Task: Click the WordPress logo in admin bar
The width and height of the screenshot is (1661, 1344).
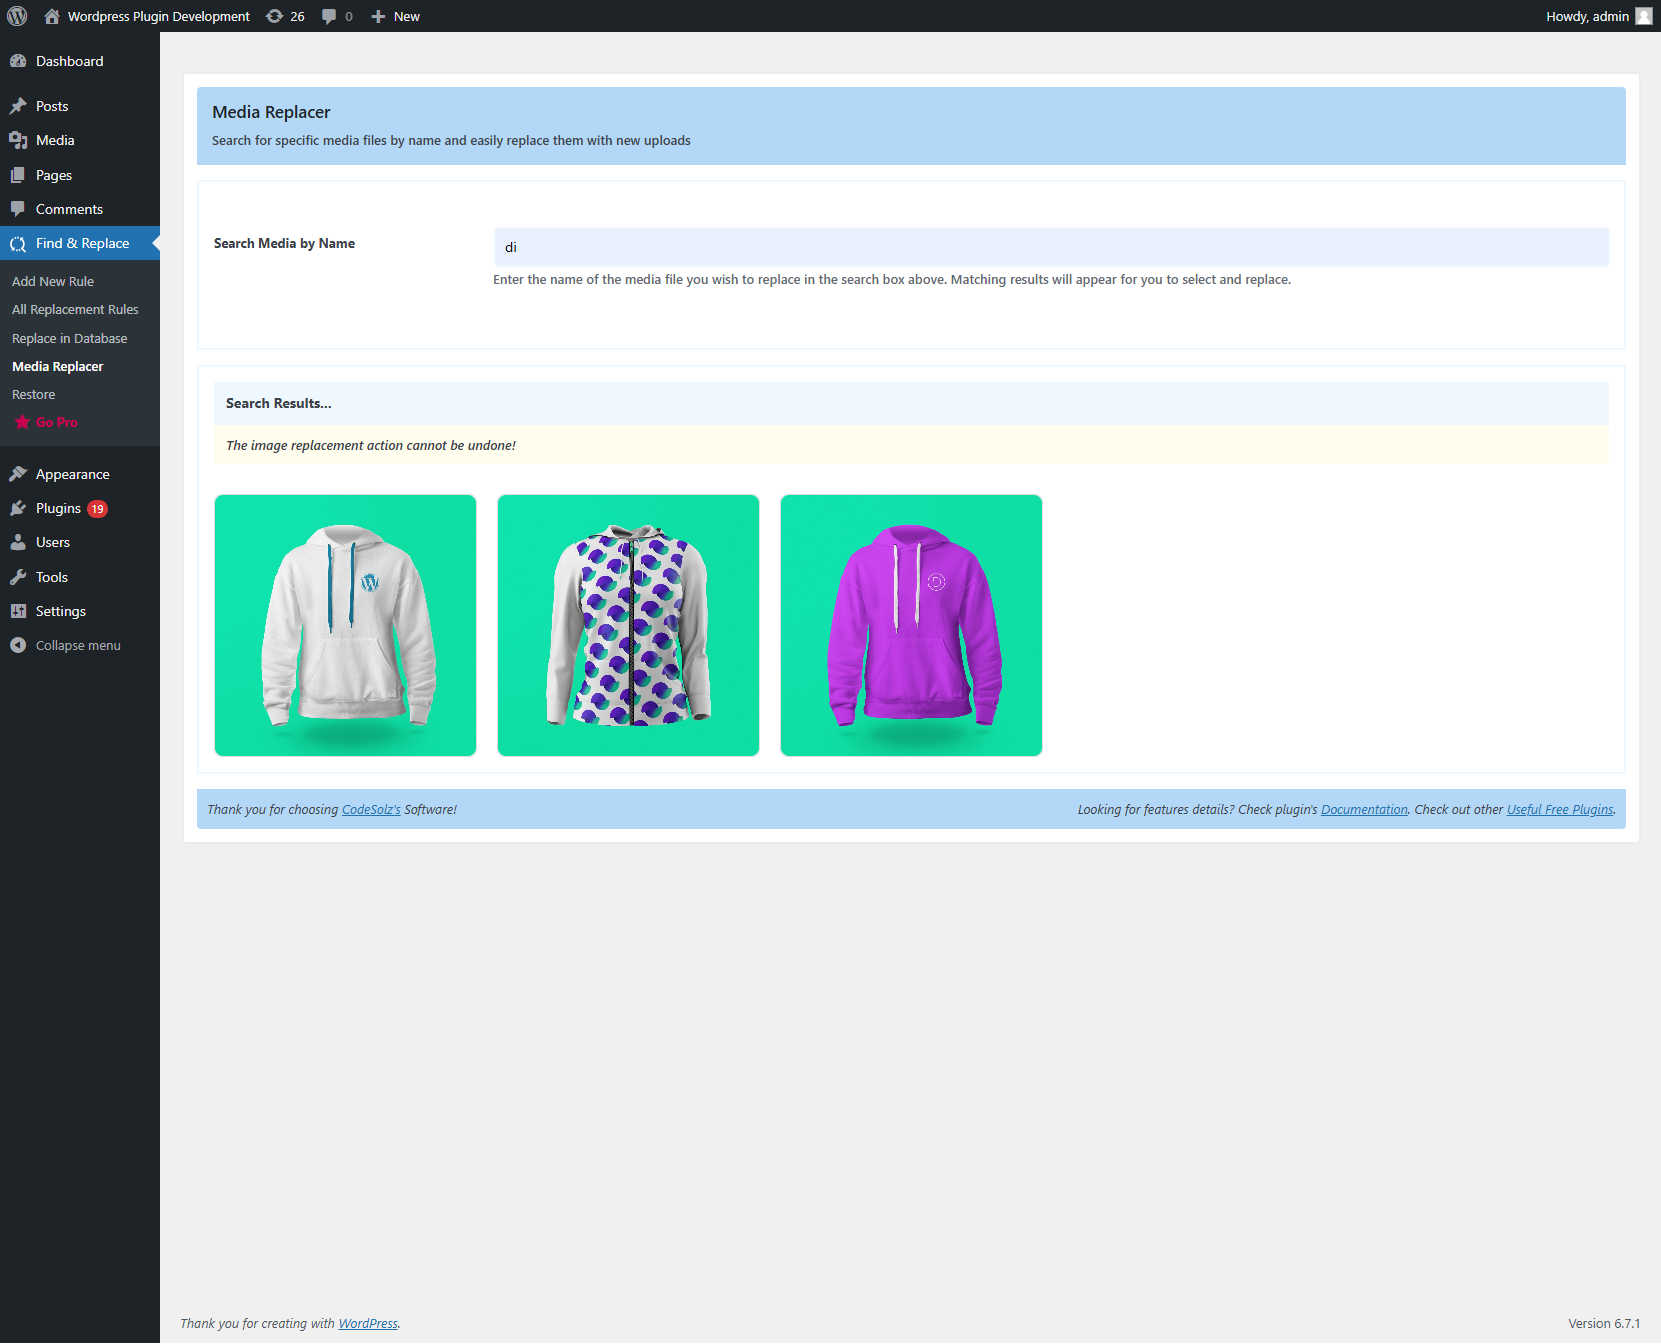Action: (17, 16)
